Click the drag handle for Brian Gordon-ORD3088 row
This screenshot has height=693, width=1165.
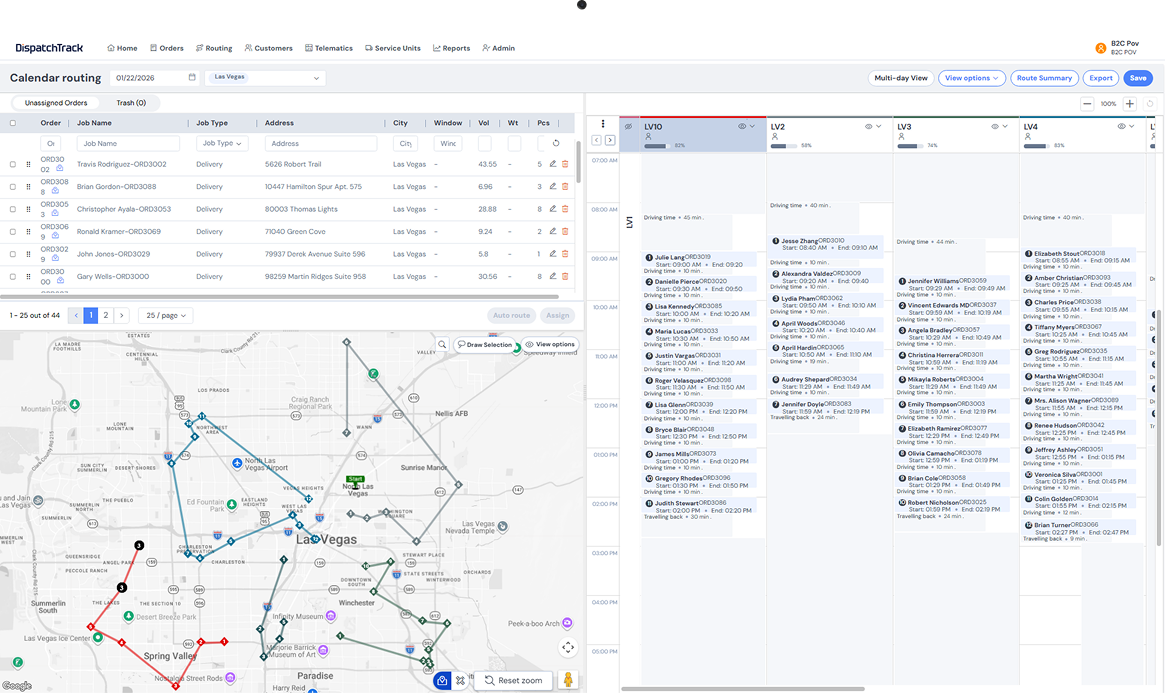(x=28, y=186)
